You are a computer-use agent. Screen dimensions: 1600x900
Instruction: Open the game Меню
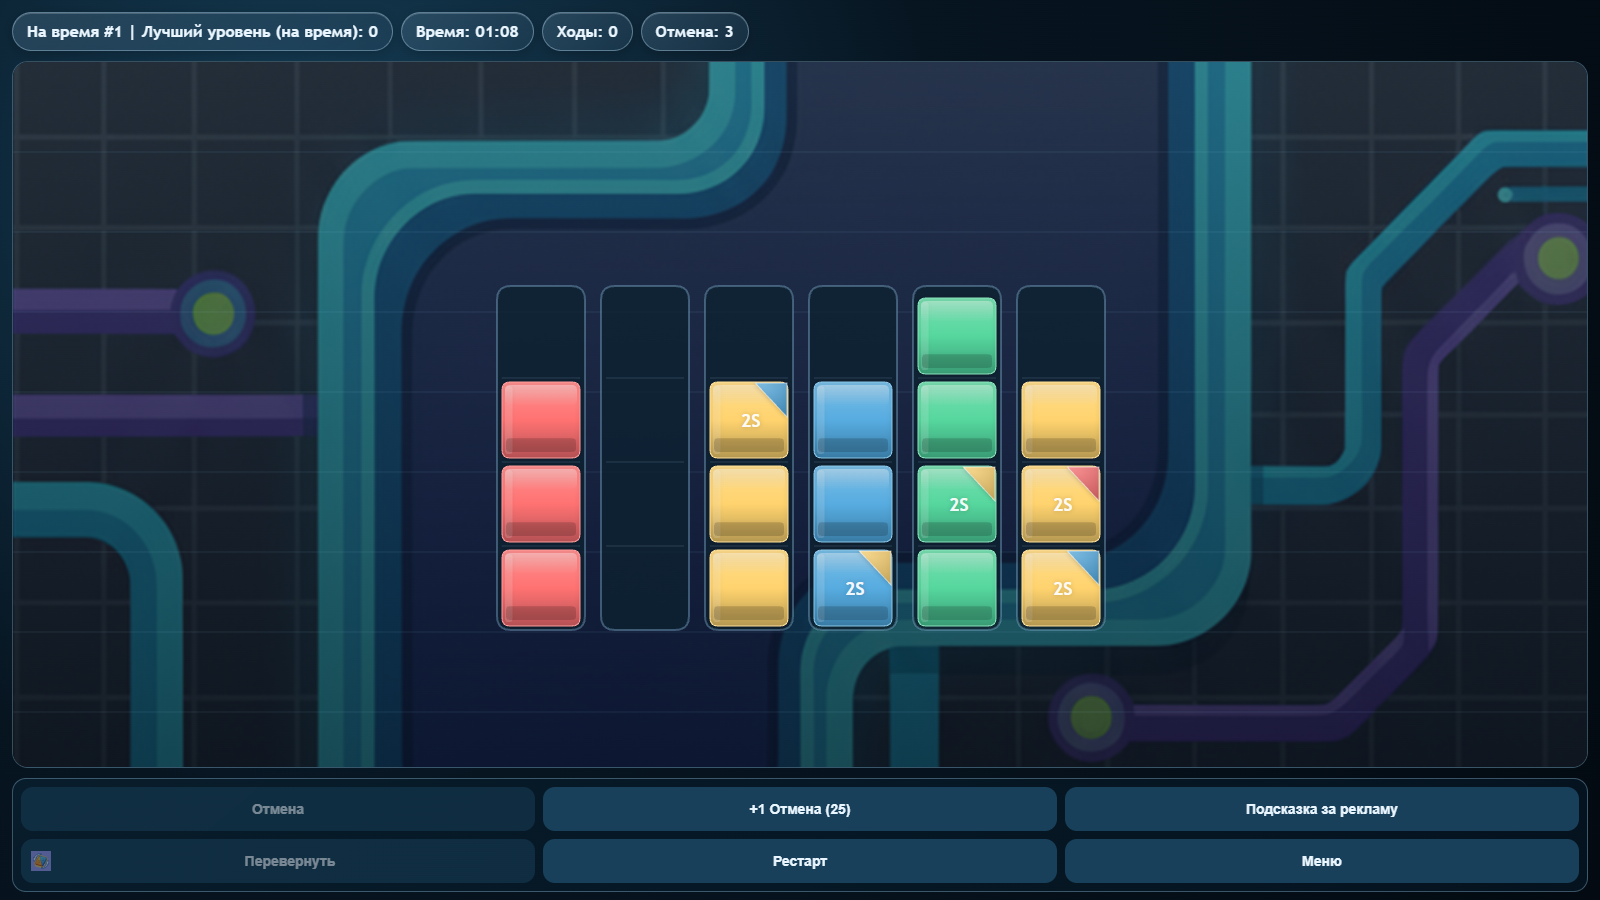pos(1322,860)
